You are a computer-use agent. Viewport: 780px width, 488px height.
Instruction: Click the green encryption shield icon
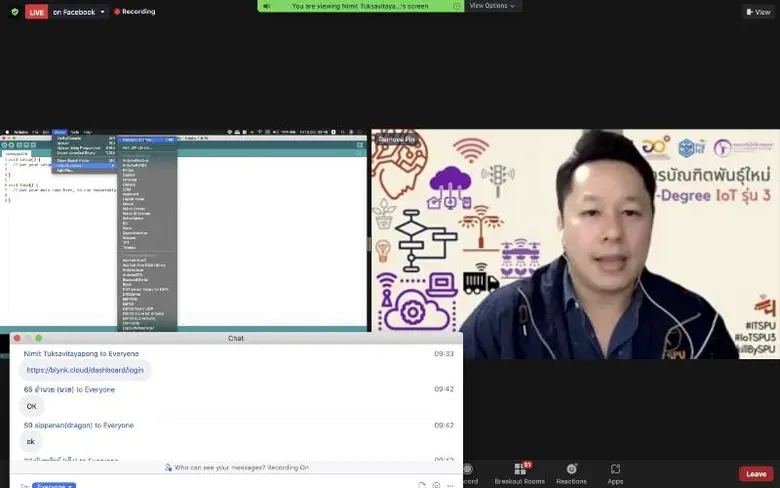coord(14,12)
